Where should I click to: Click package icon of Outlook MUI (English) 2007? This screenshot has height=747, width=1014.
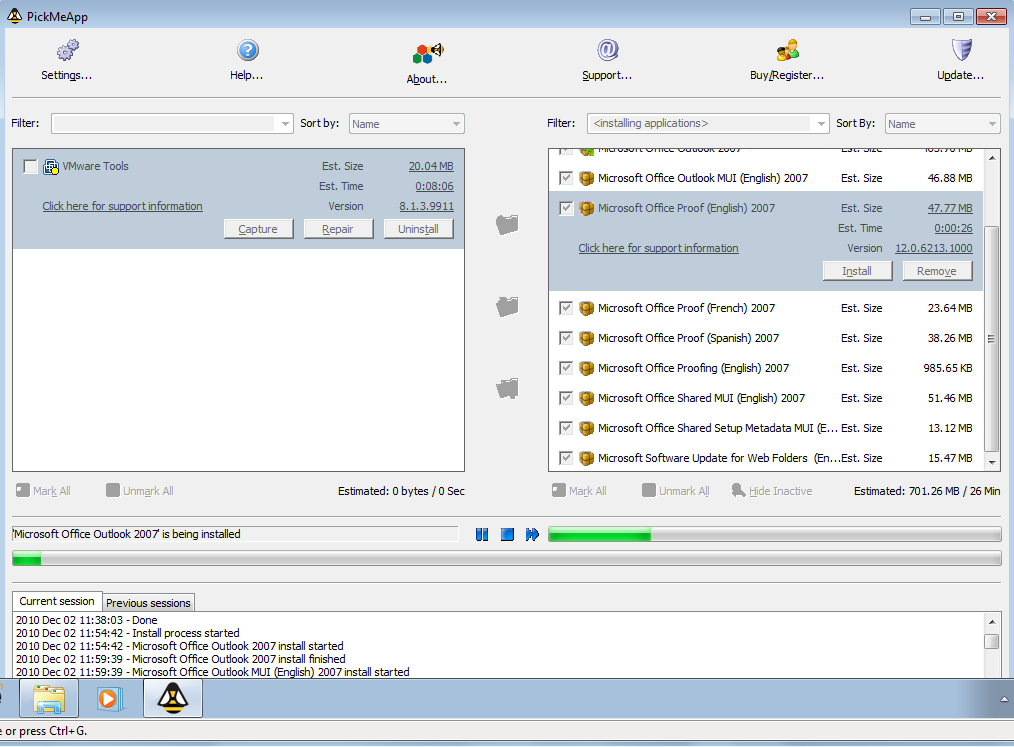[587, 179]
